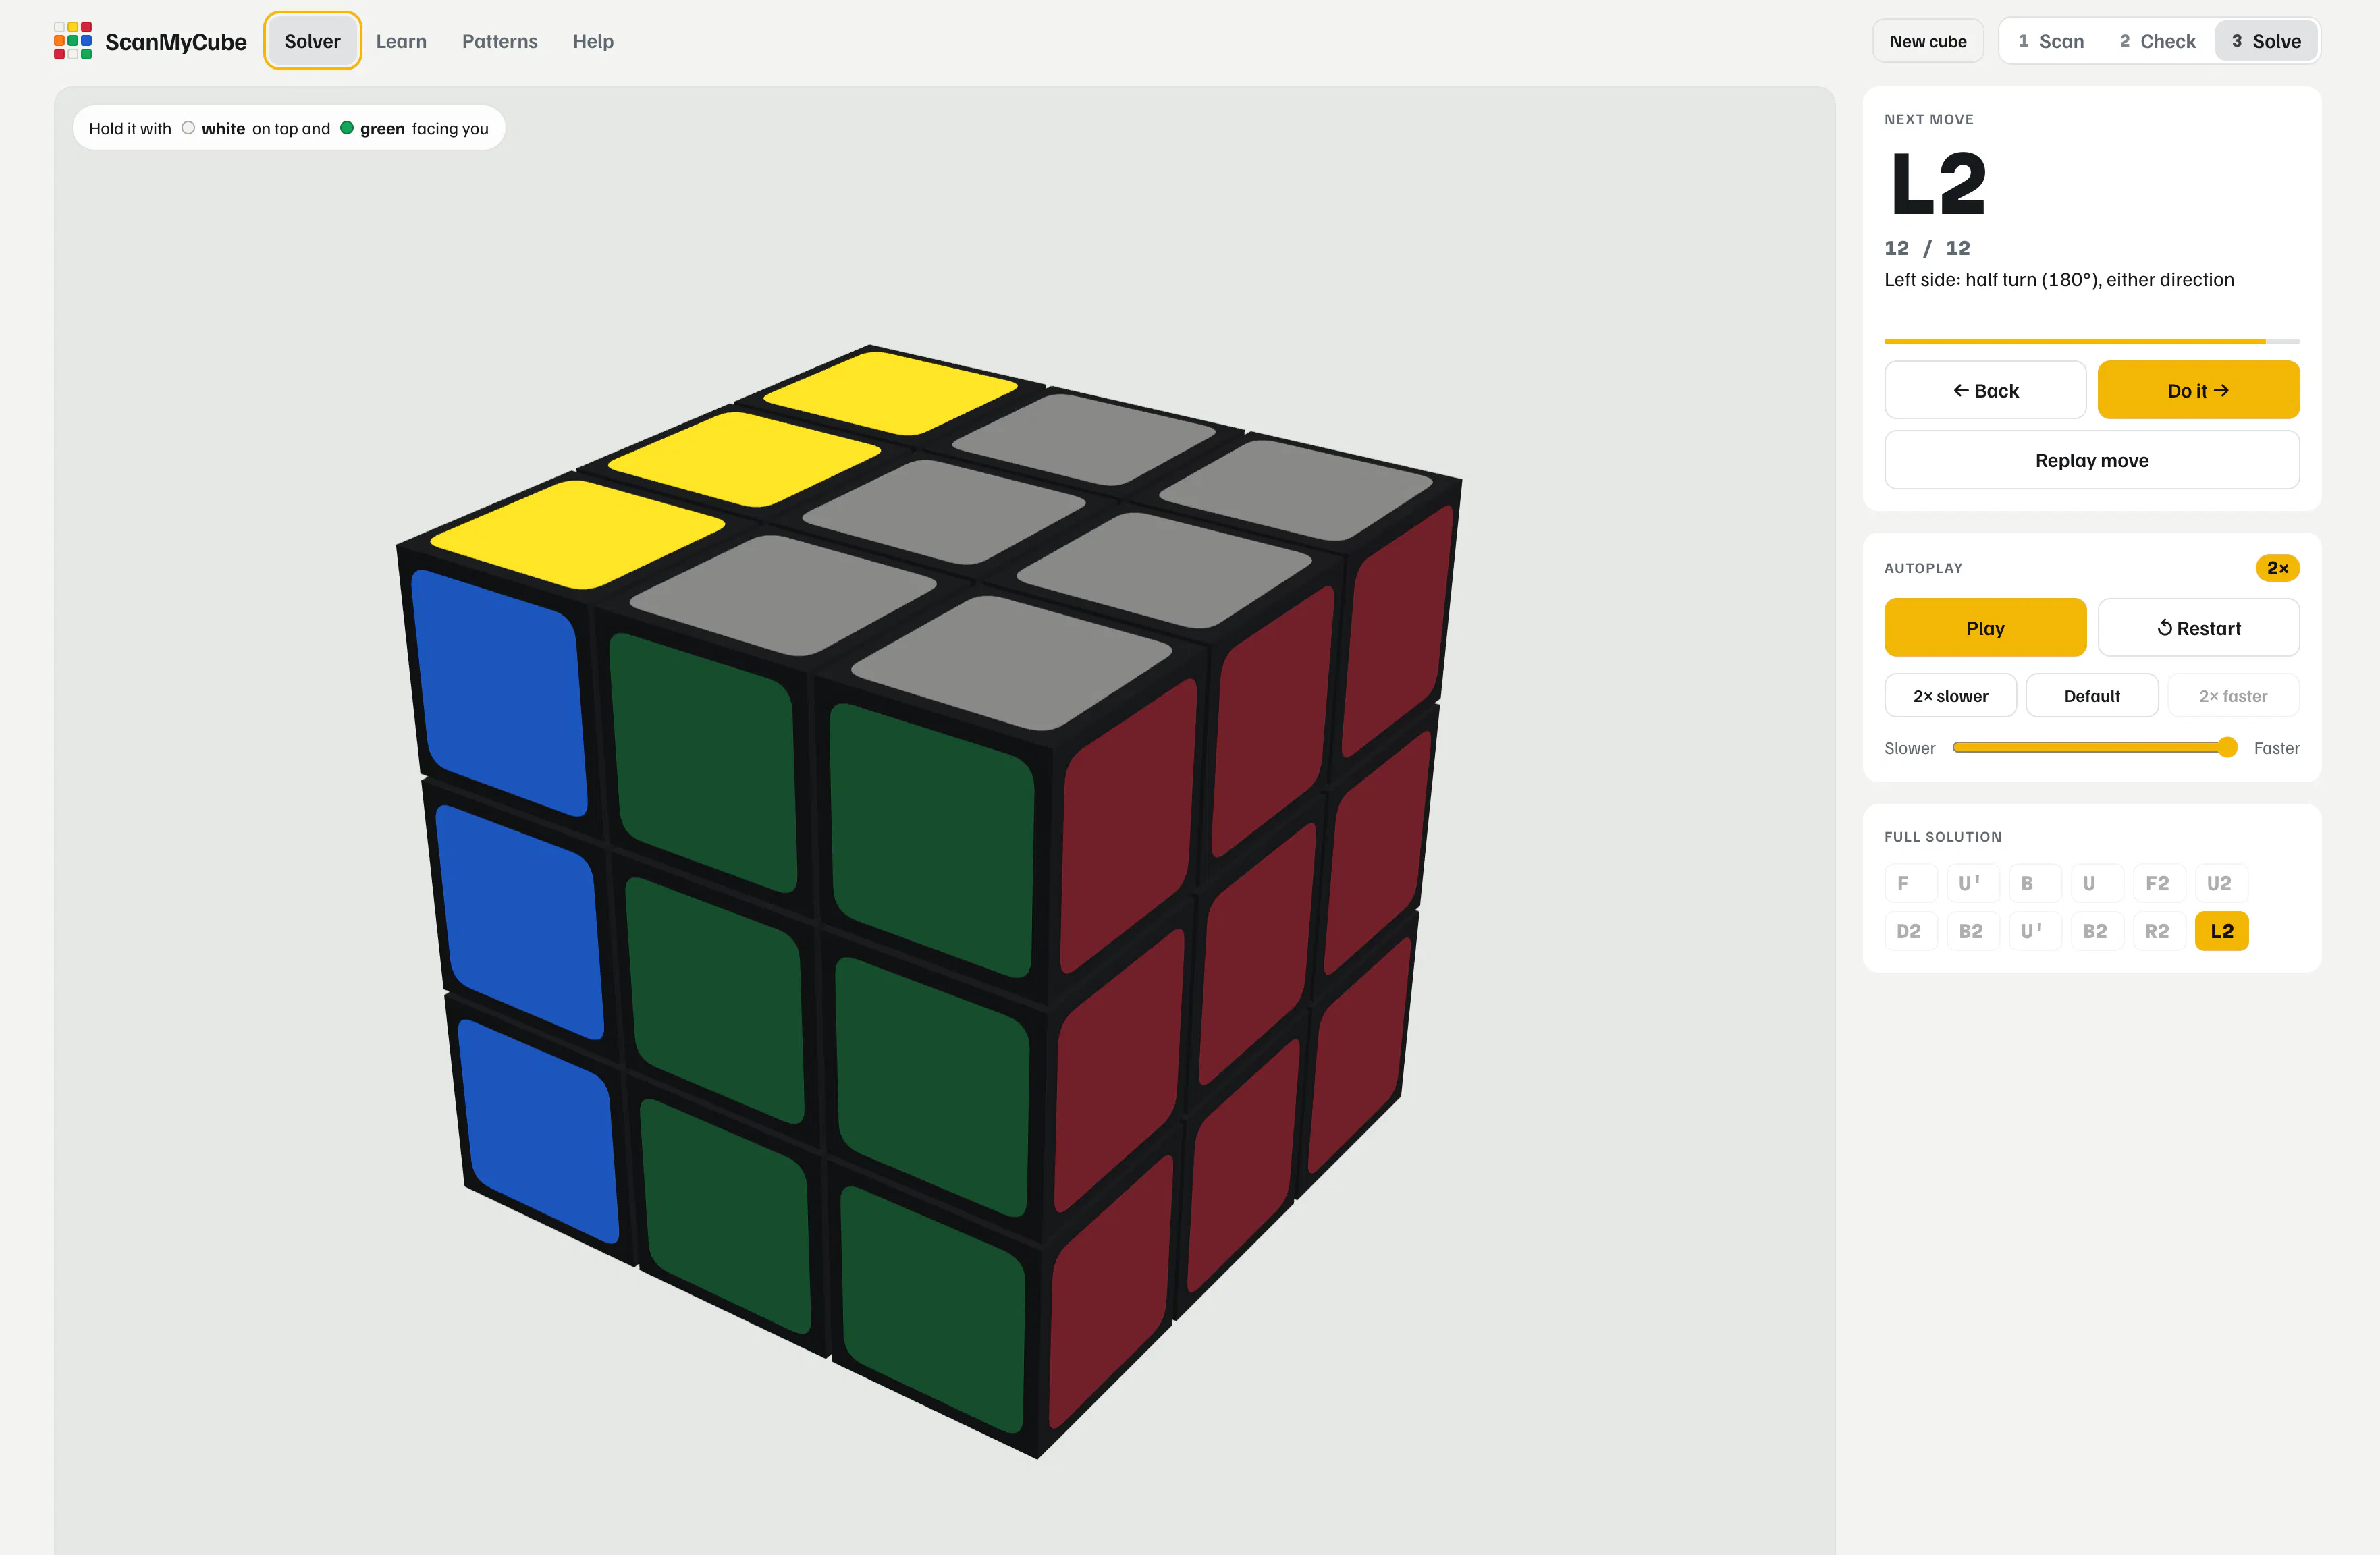Switch to step 1 Scan

point(2051,41)
